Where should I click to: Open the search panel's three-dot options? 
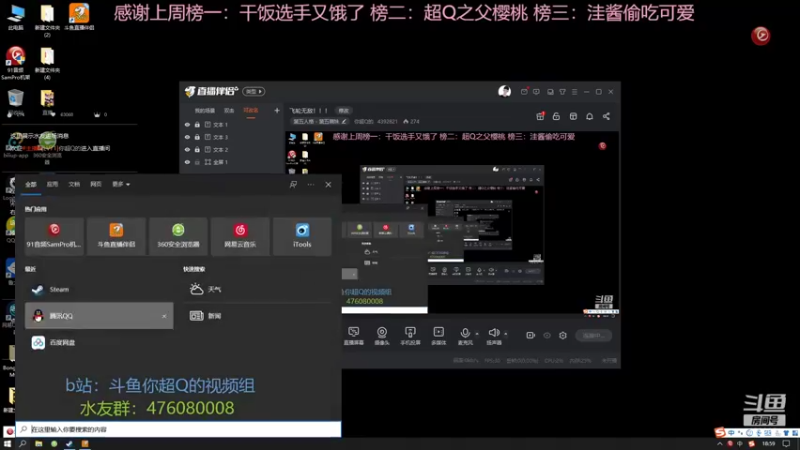pos(311,184)
